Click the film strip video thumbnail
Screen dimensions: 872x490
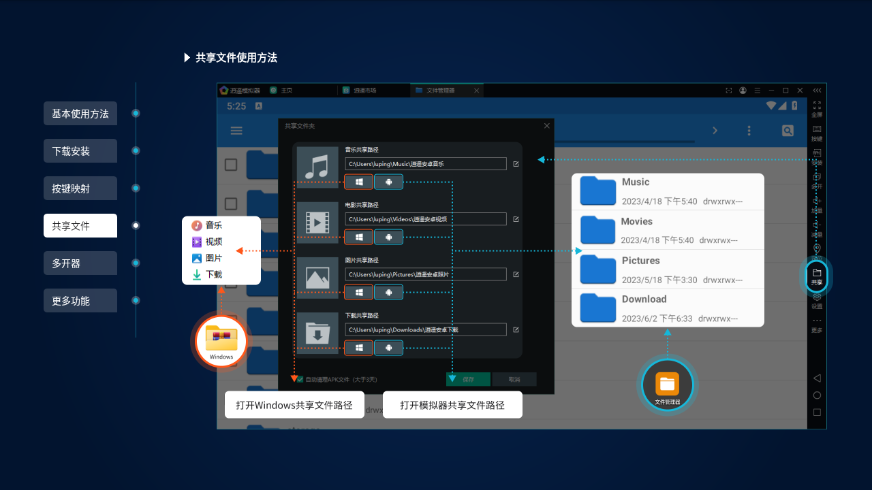coord(318,222)
